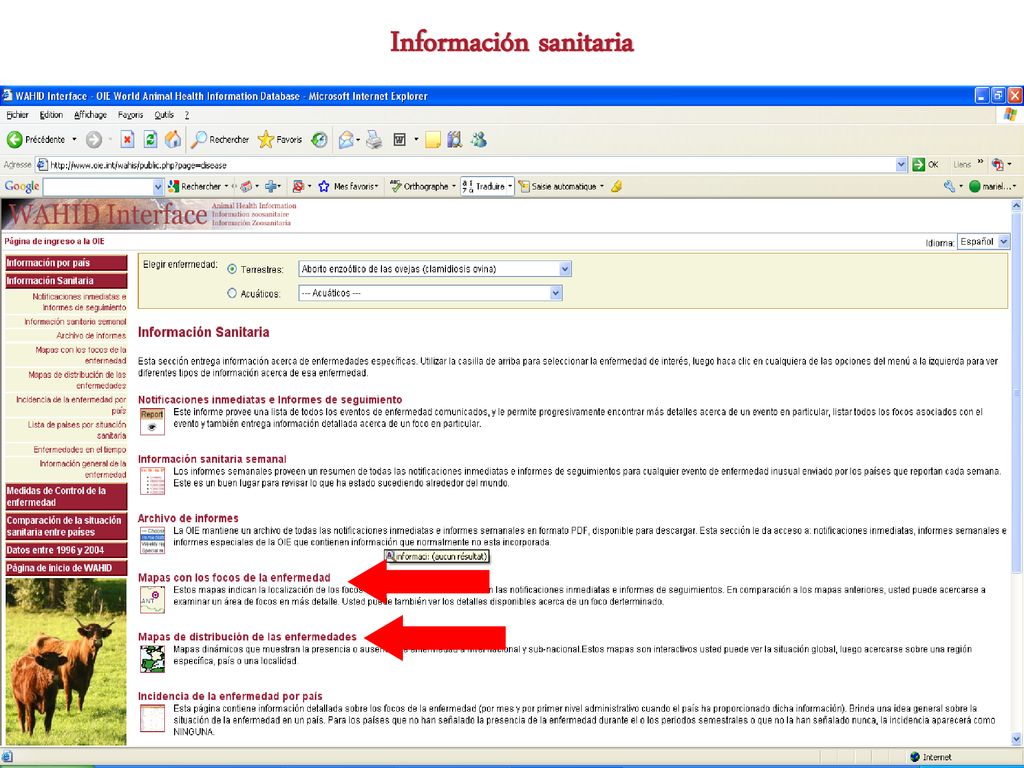Open the Edition menu
Viewport: 1024px width, 768px height.
pos(51,115)
